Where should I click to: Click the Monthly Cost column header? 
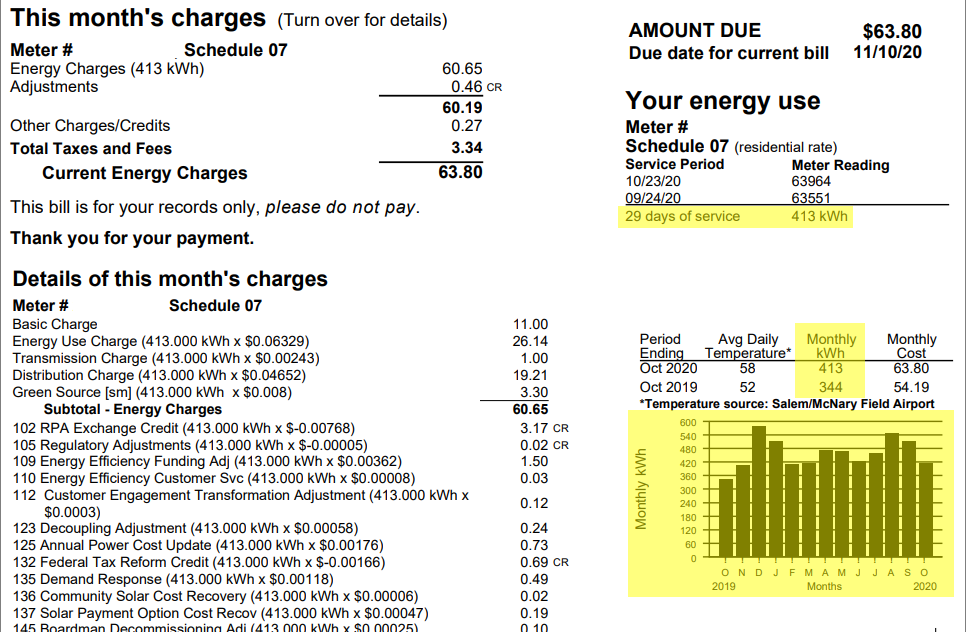[x=911, y=346]
